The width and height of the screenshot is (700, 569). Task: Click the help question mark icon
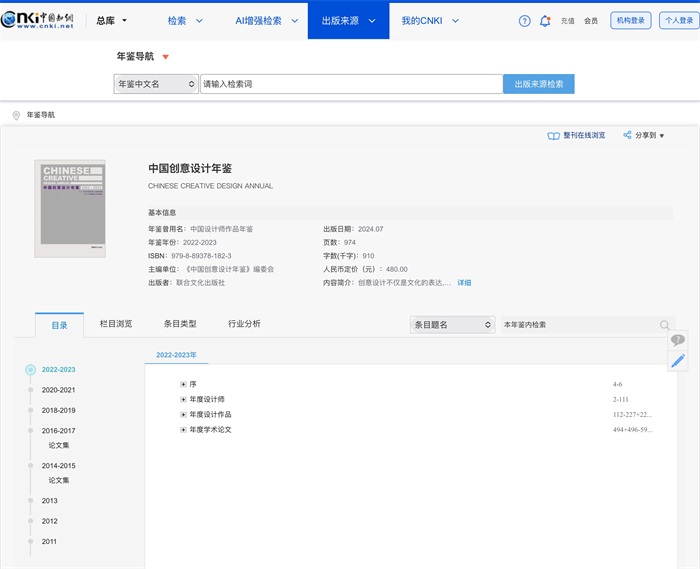[x=525, y=20]
